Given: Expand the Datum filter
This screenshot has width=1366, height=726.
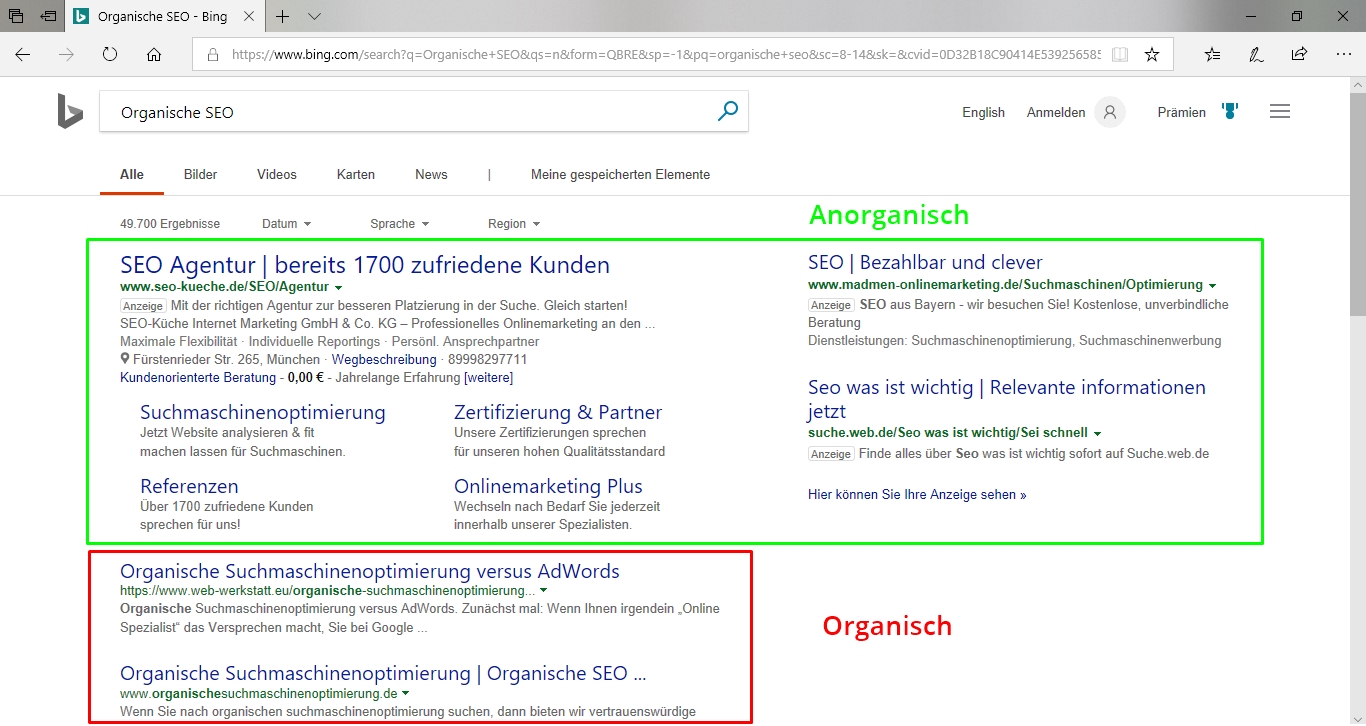Looking at the screenshot, I should (286, 224).
